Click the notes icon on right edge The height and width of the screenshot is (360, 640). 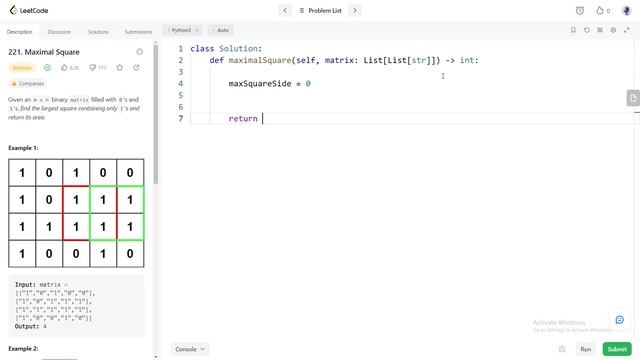633,98
